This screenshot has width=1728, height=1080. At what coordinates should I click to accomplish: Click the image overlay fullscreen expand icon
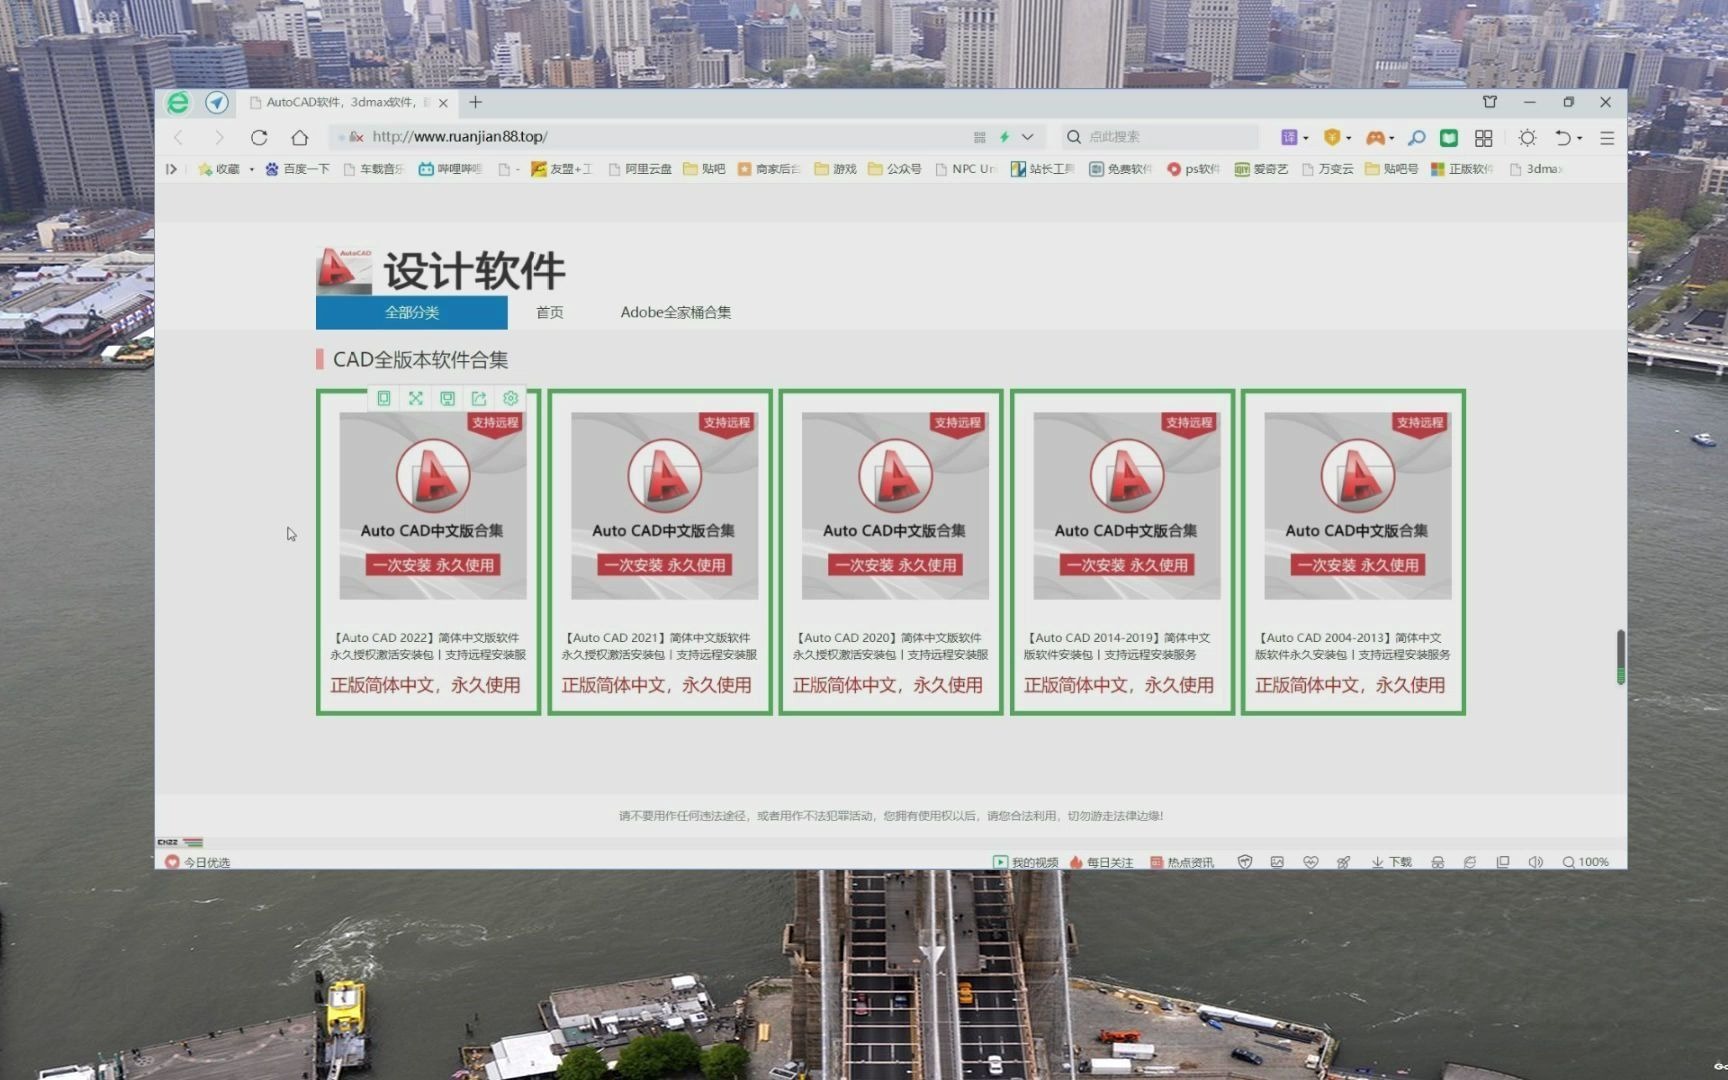click(416, 398)
